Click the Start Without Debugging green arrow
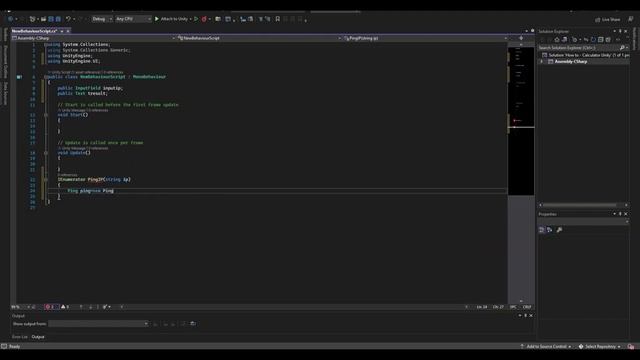 click(196, 19)
